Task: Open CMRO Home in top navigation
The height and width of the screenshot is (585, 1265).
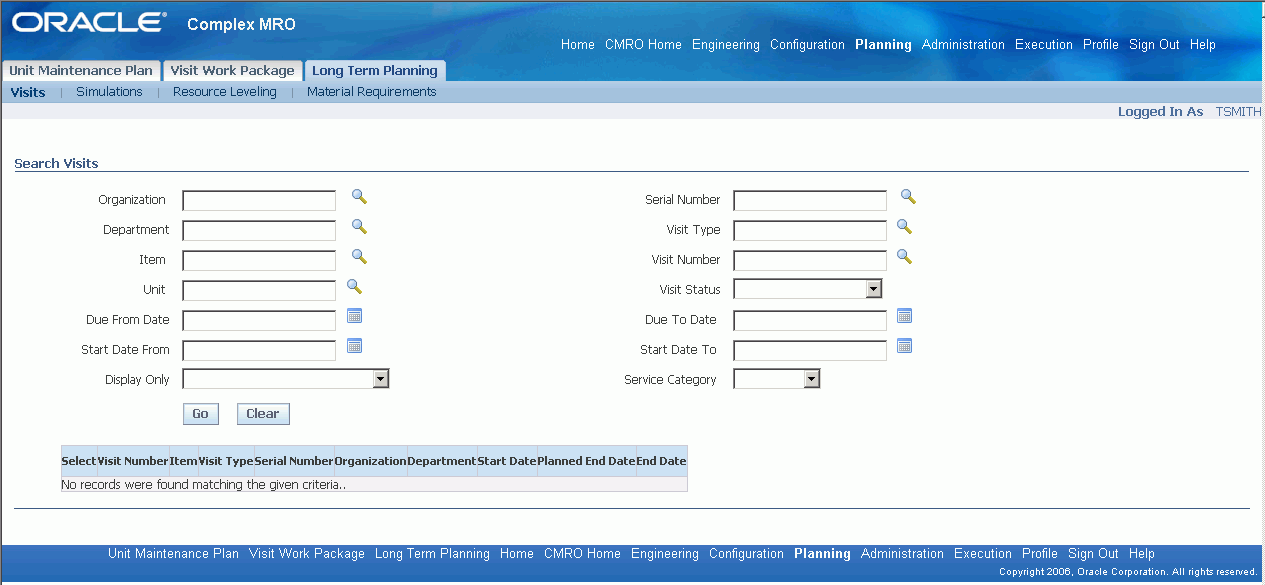Action: (x=643, y=45)
